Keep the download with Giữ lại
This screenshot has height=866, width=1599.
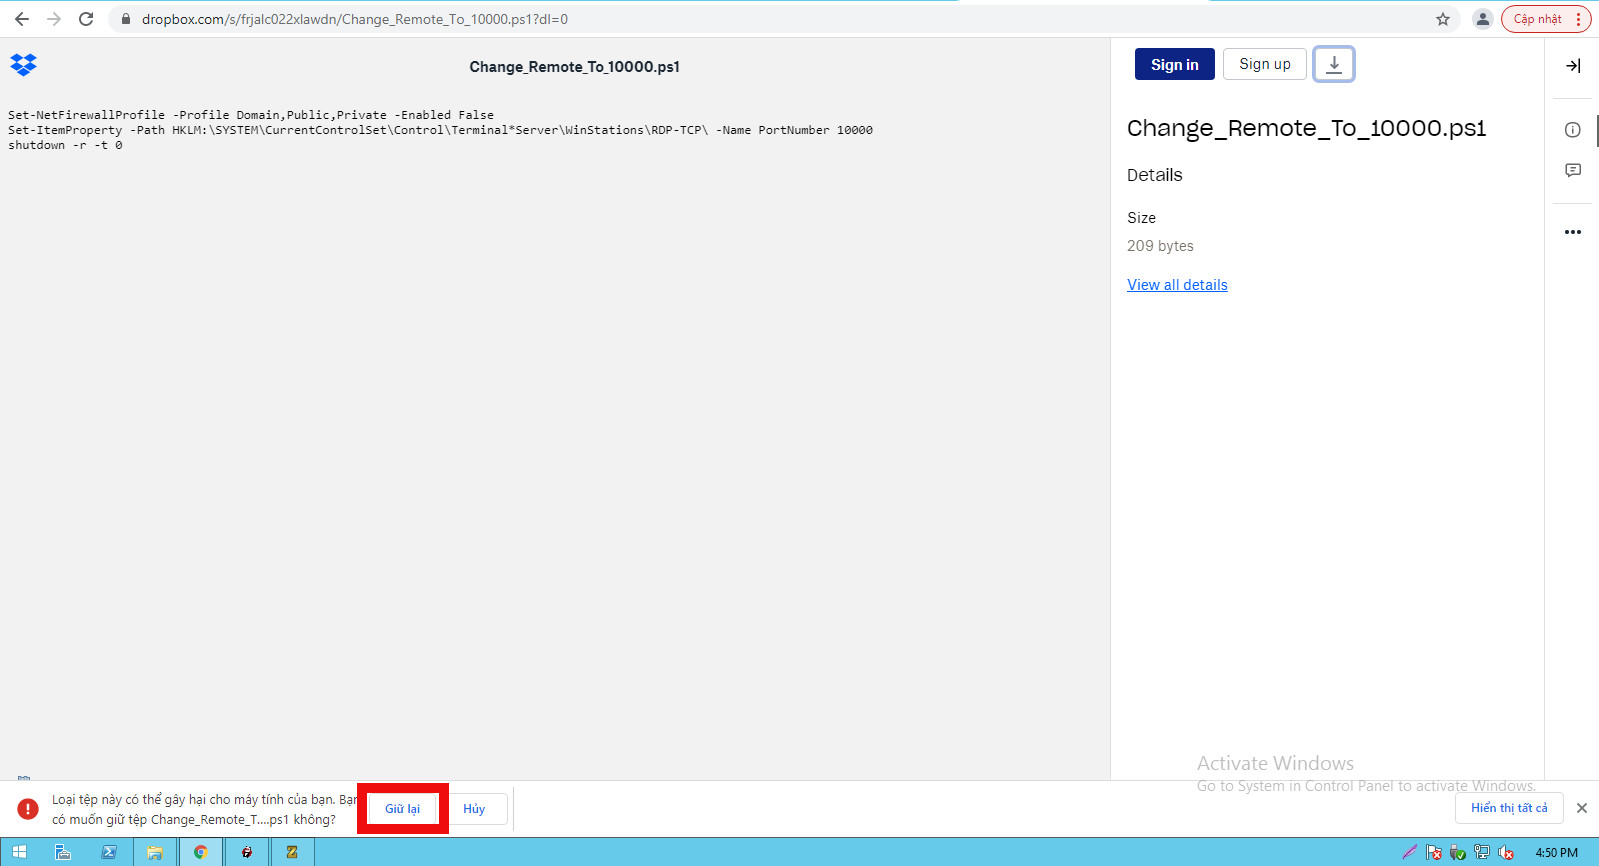[x=402, y=809]
